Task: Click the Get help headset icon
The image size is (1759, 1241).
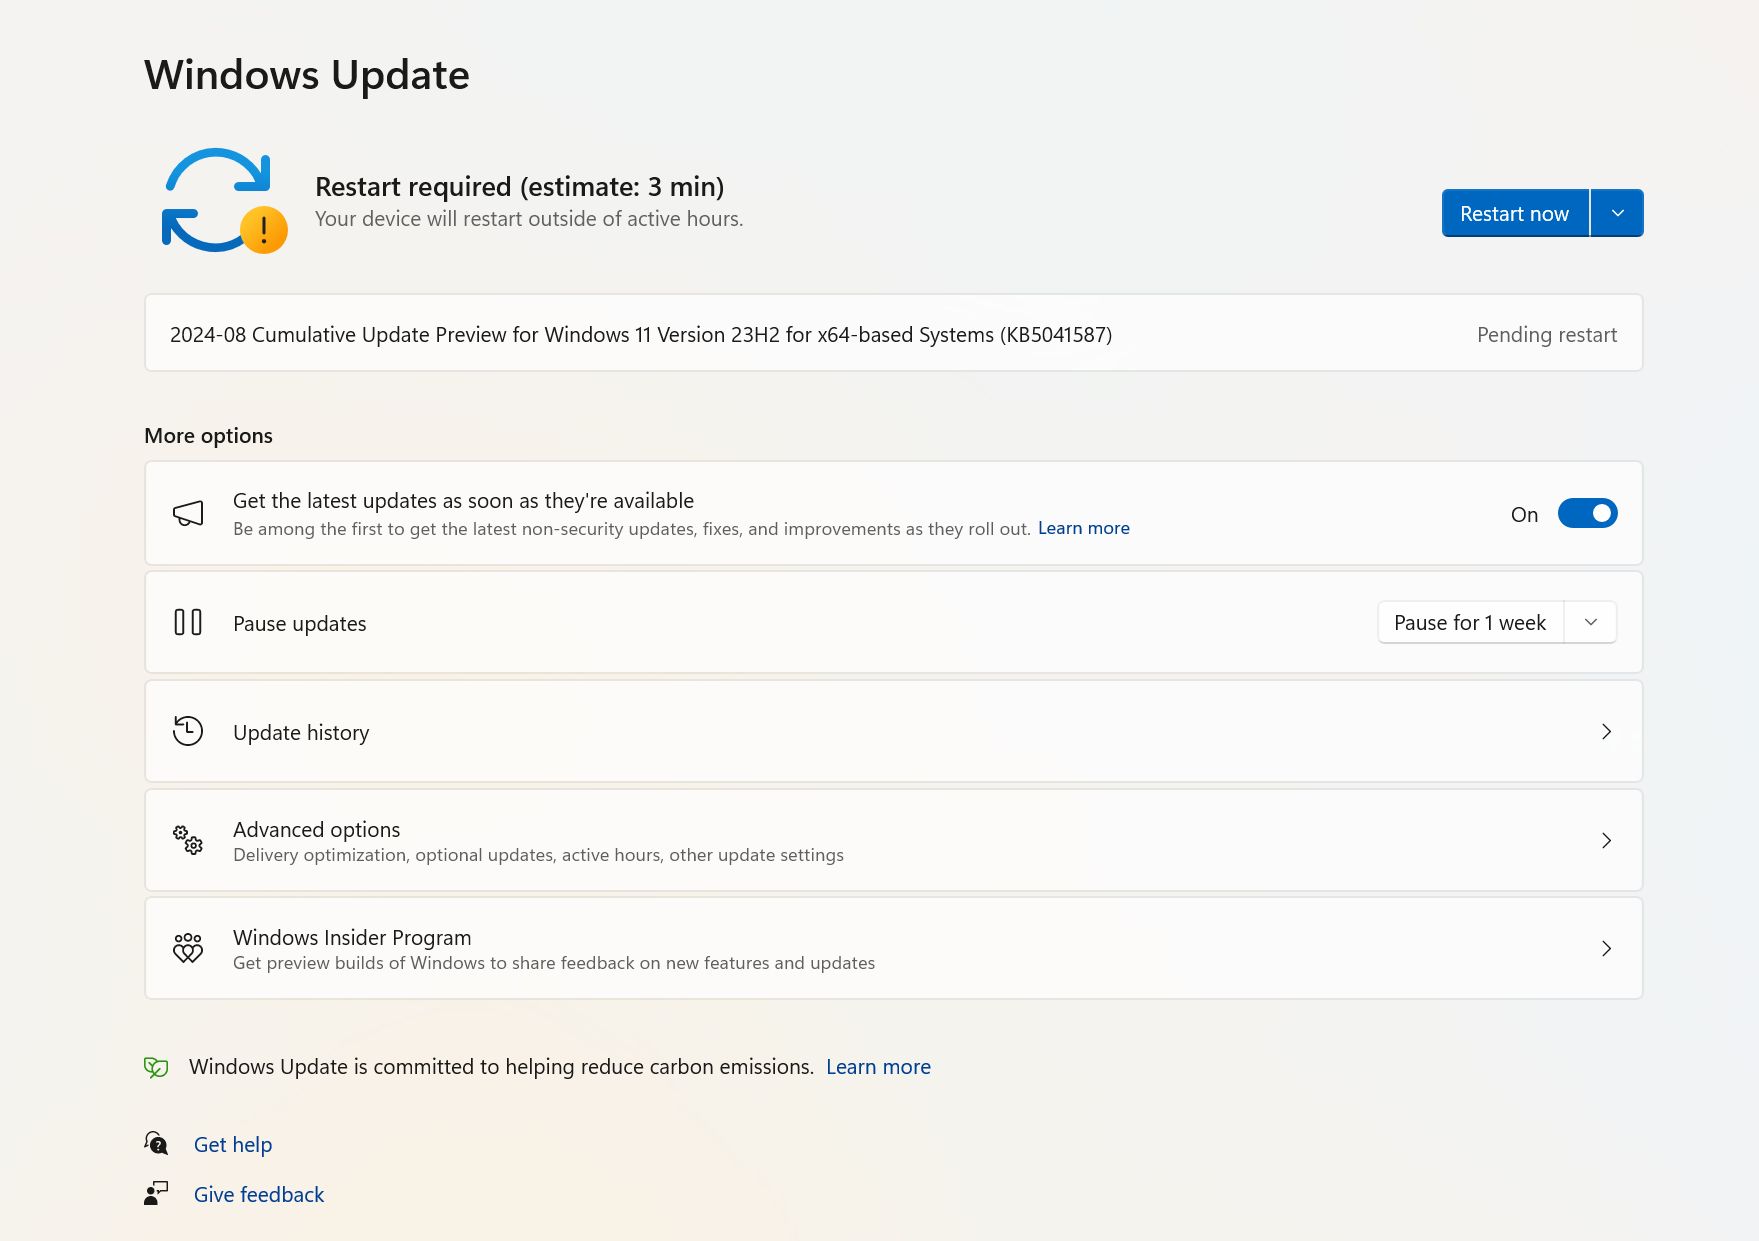Action: click(156, 1143)
